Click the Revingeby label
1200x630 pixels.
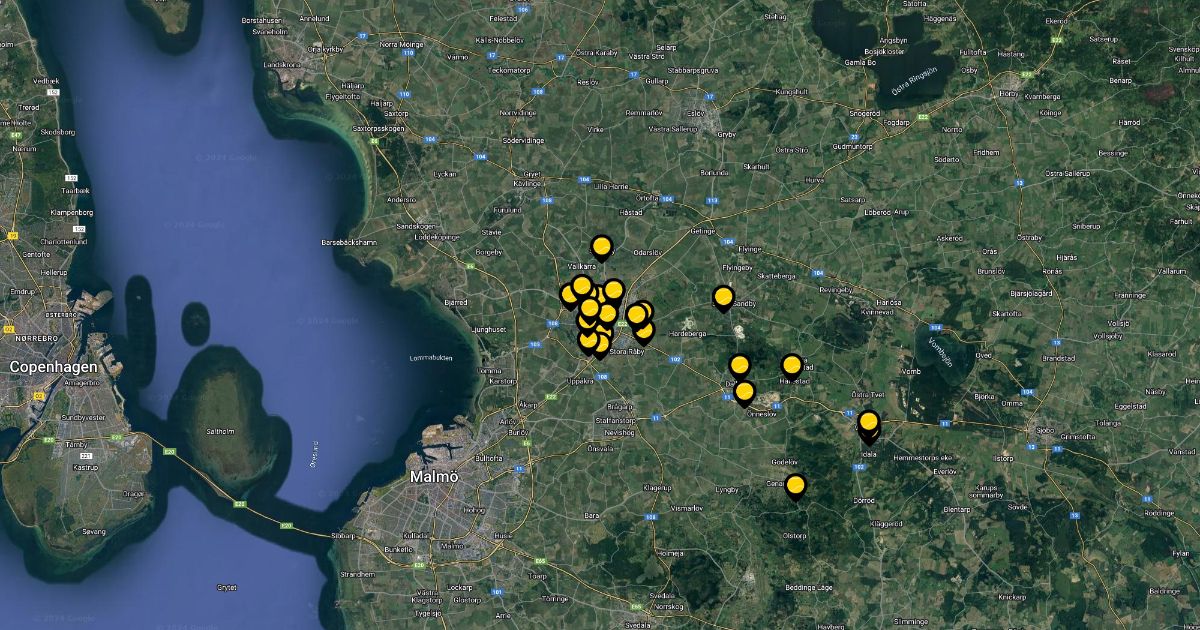click(838, 289)
